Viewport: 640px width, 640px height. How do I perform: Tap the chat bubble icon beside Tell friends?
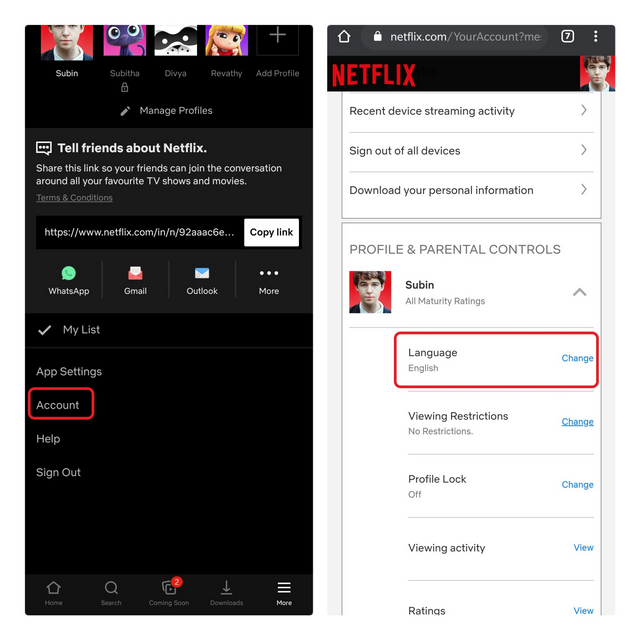(x=44, y=148)
